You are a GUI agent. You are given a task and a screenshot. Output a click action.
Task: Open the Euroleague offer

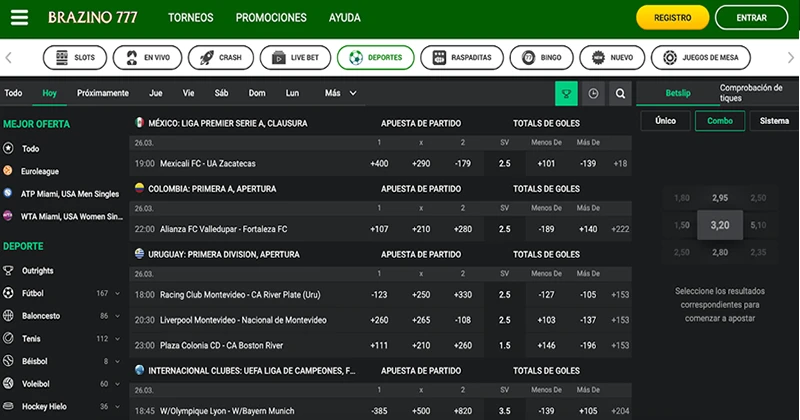click(x=40, y=171)
